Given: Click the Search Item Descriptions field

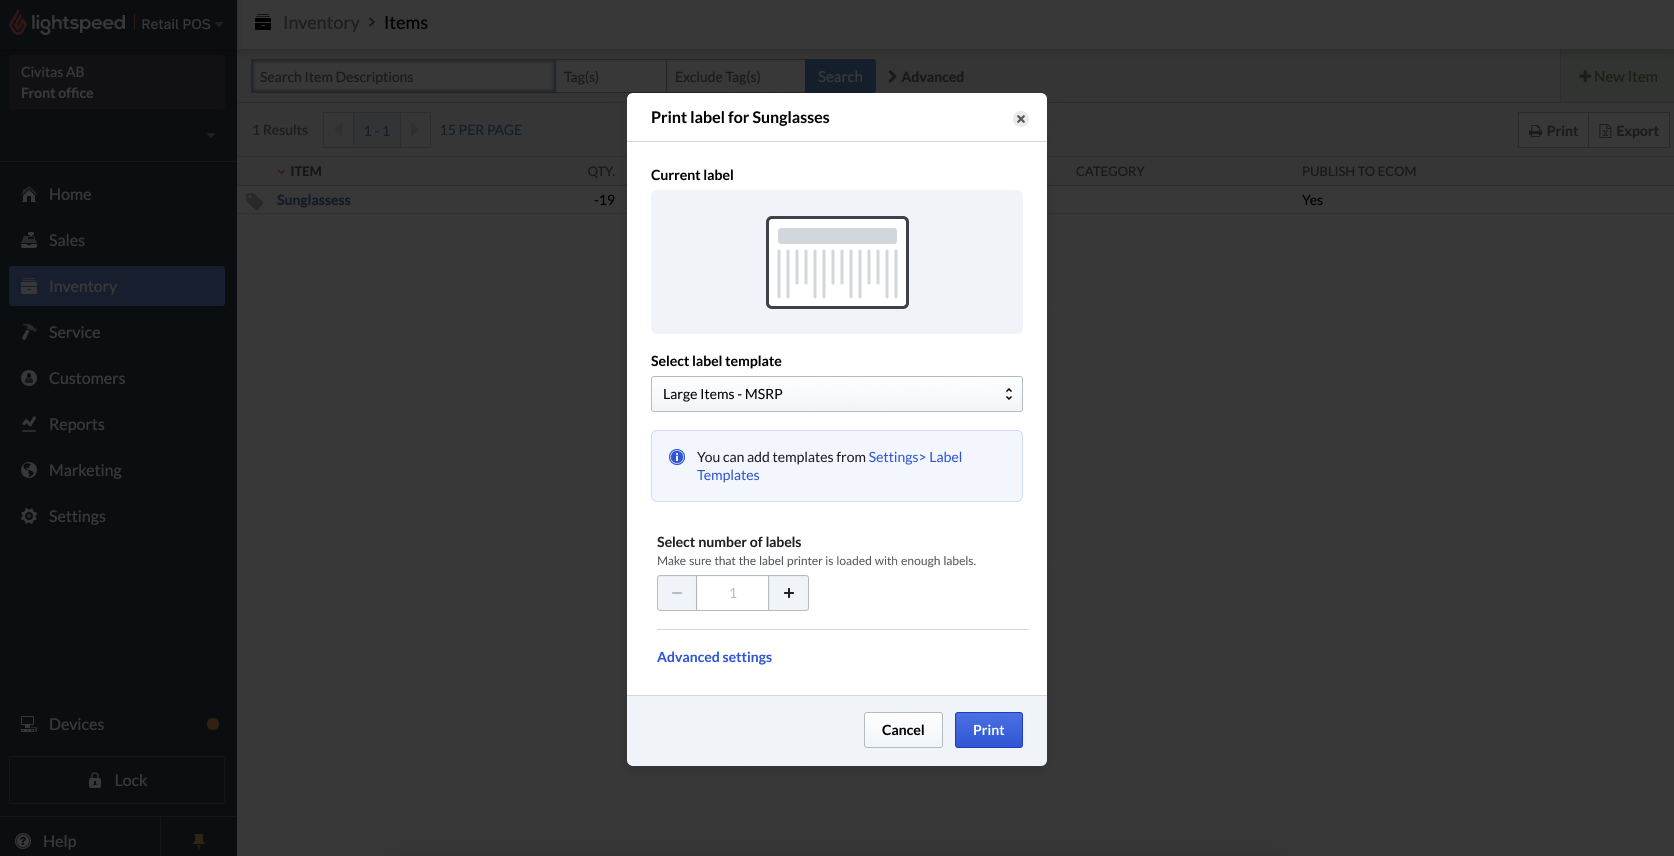Looking at the screenshot, I should (403, 77).
